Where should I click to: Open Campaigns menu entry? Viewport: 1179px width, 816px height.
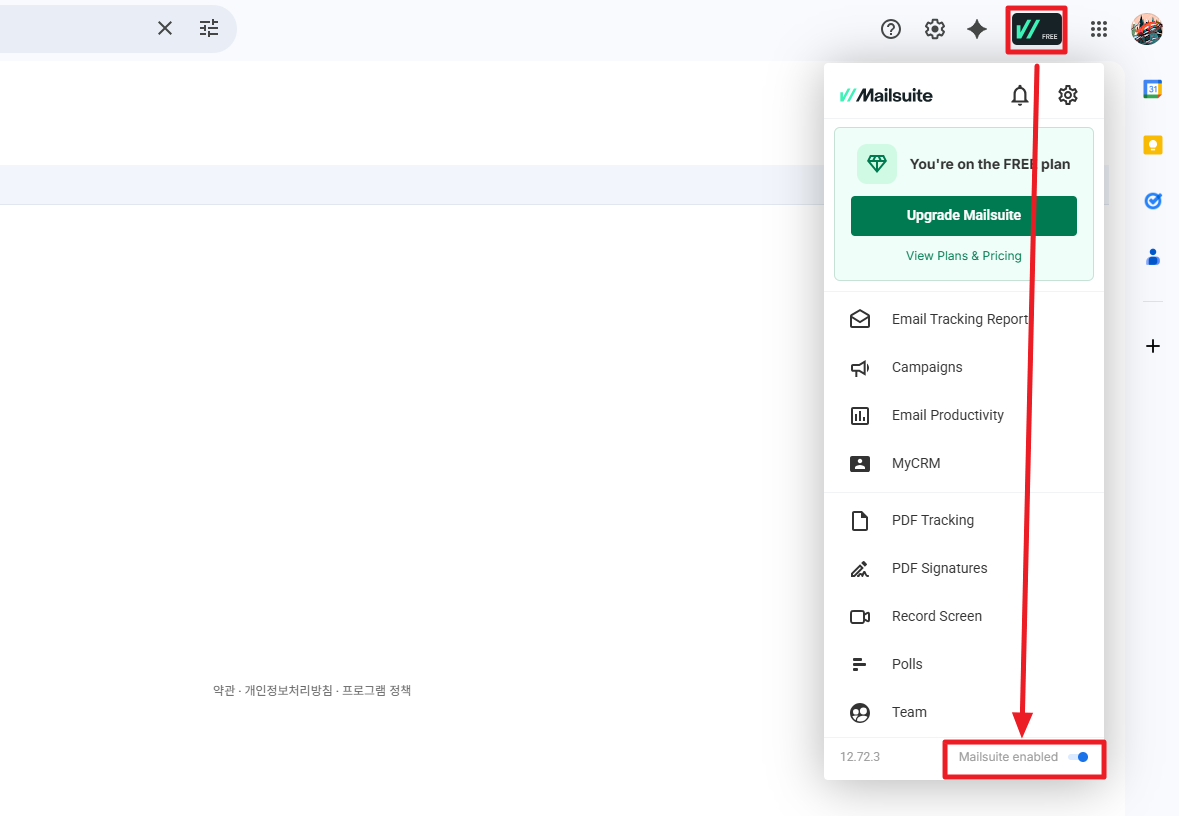964,367
